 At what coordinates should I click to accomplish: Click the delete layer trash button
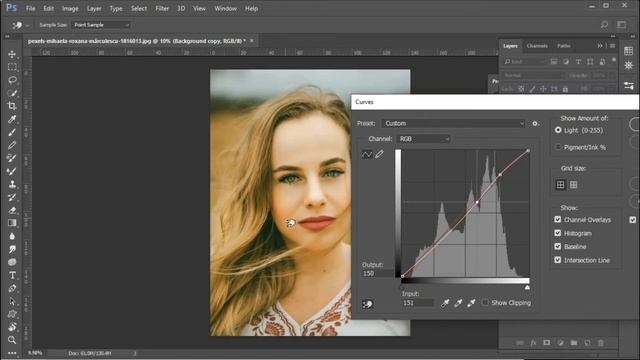coord(600,343)
